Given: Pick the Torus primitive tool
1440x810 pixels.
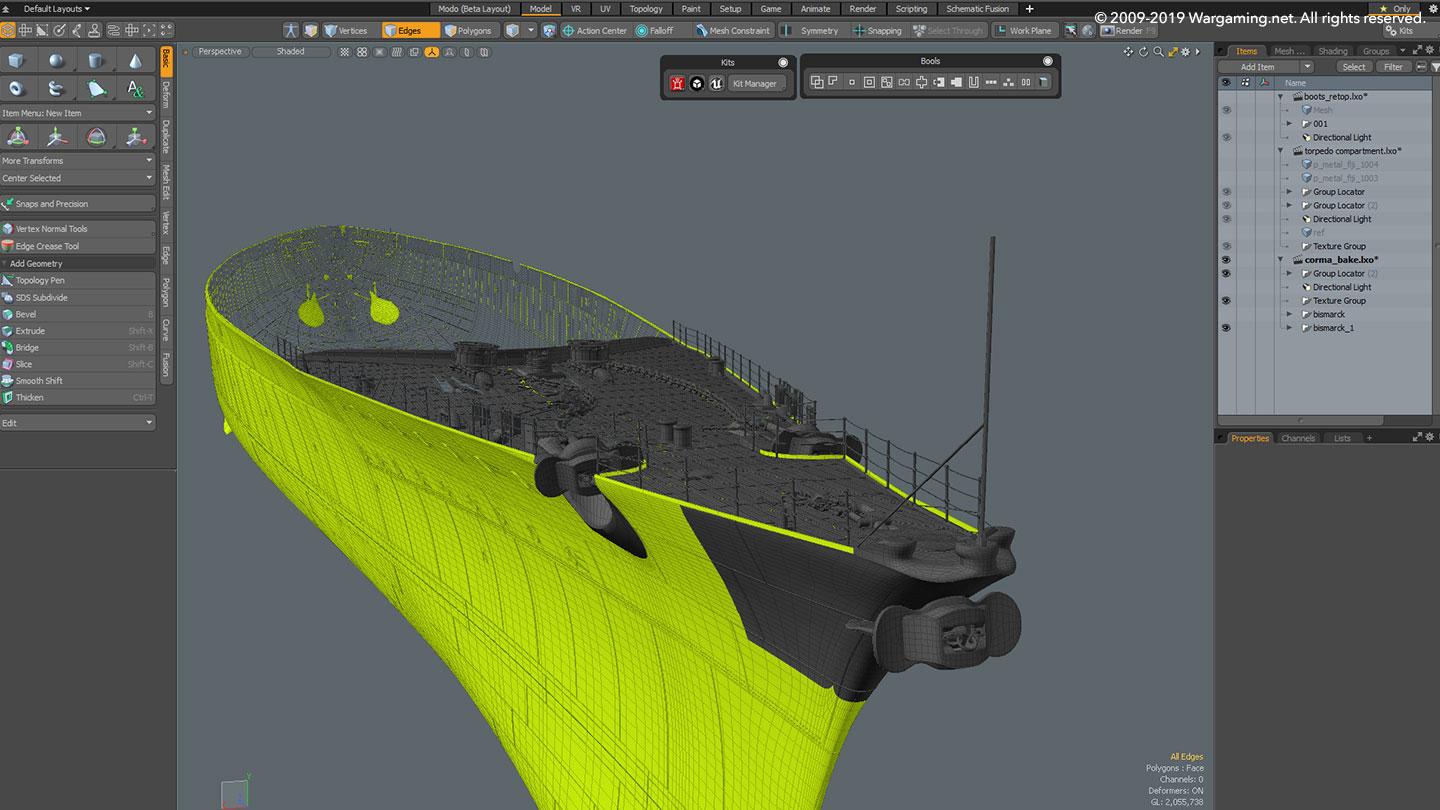Looking at the screenshot, I should (16, 89).
